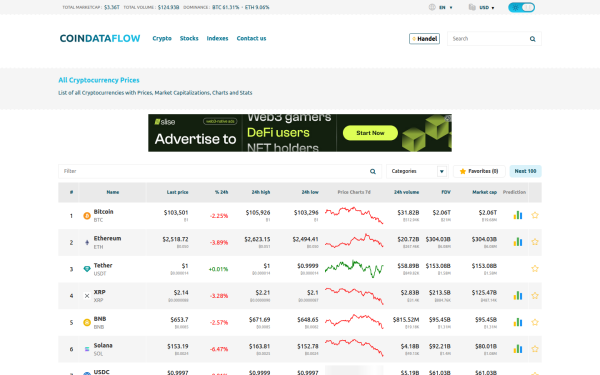Open Bitcoin prediction chart icon

pos(518,215)
